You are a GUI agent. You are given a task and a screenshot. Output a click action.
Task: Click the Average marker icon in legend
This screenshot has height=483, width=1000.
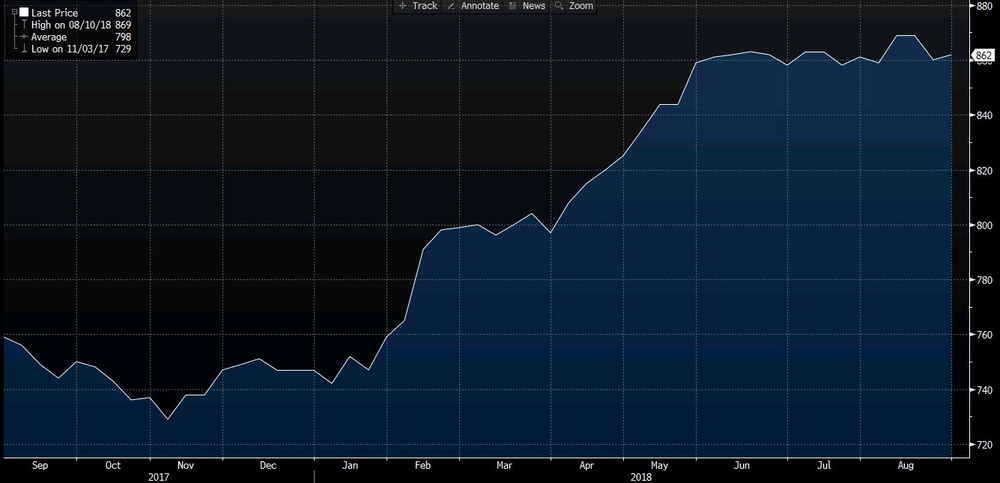click(23, 37)
